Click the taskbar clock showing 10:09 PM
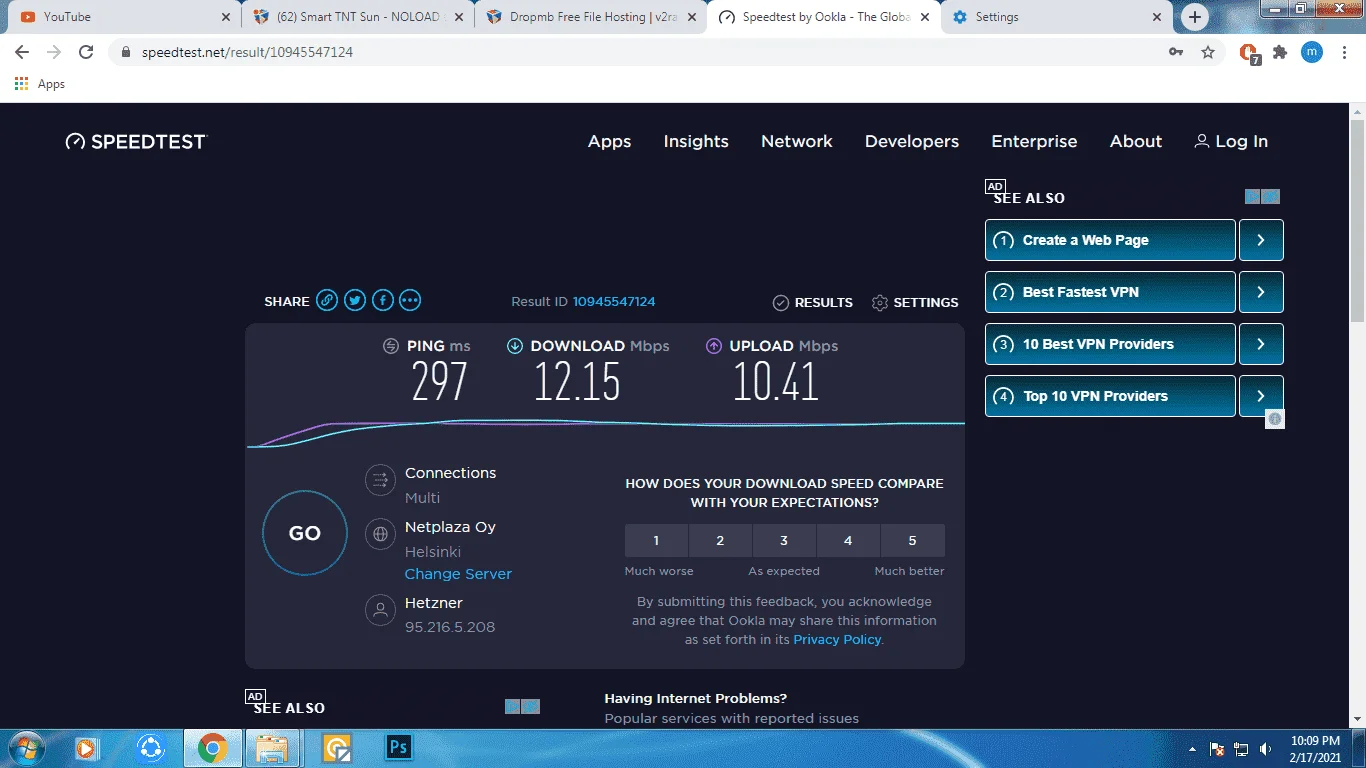Screen dimensions: 1366x768 pos(1315,749)
